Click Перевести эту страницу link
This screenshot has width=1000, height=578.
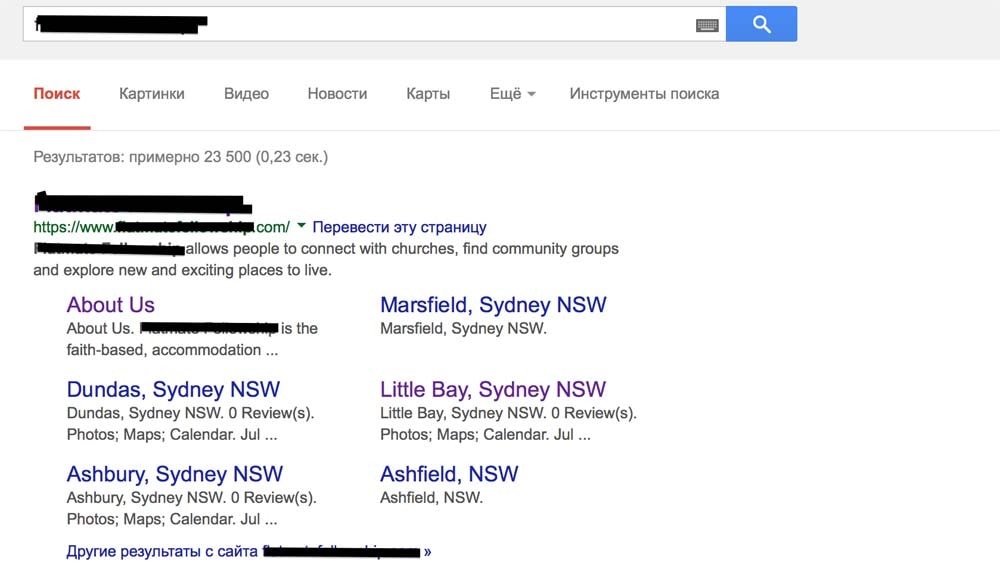coord(400,227)
